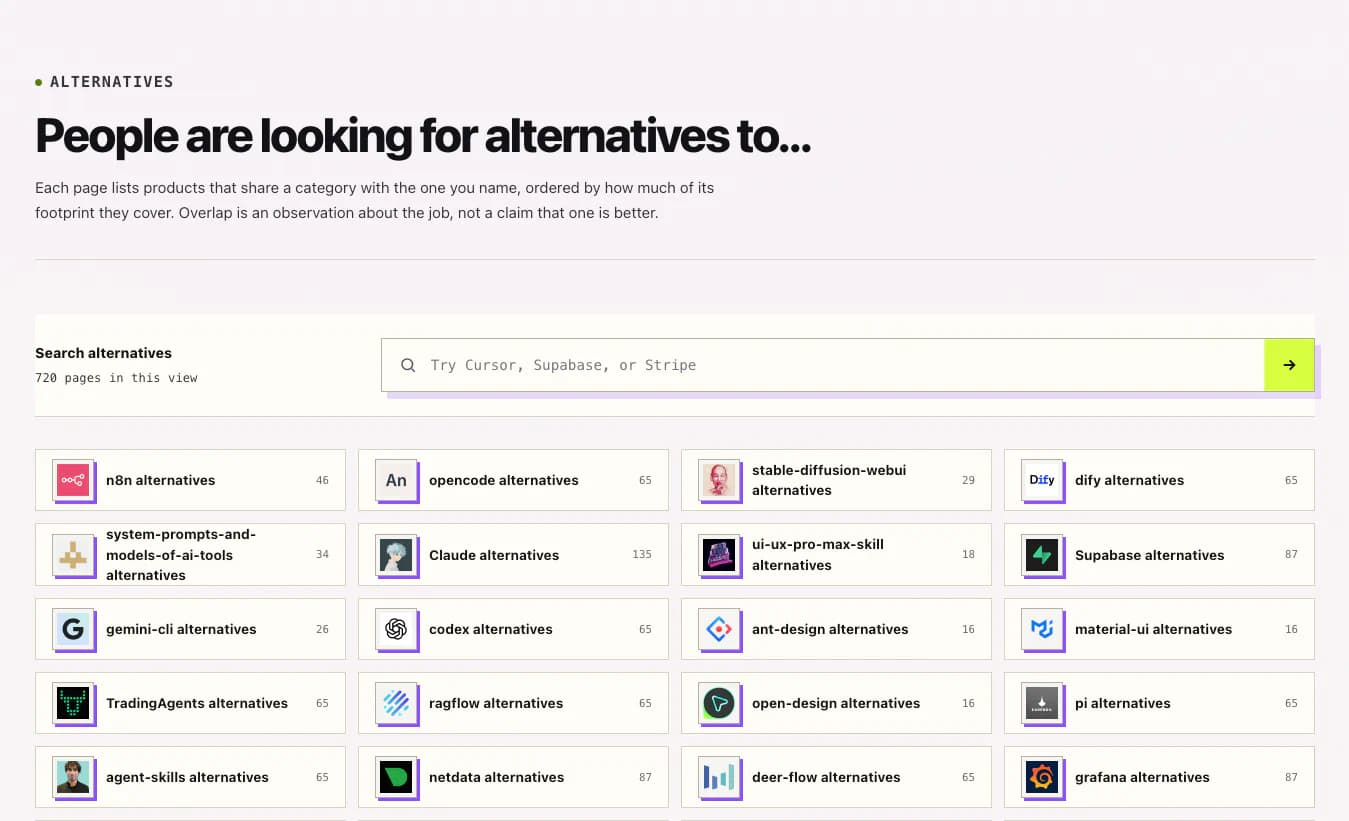The height and width of the screenshot is (821, 1349).
Task: Focus the 'Try Cursor, Supabase, or Stripe' field
Action: 822,365
